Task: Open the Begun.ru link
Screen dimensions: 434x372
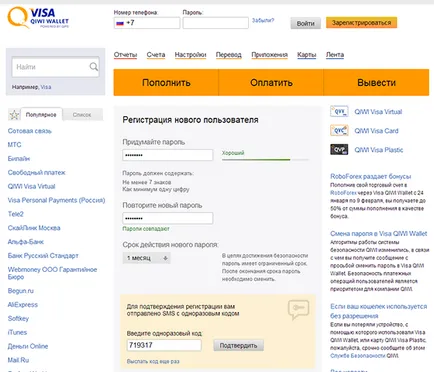Action: click(x=21, y=291)
